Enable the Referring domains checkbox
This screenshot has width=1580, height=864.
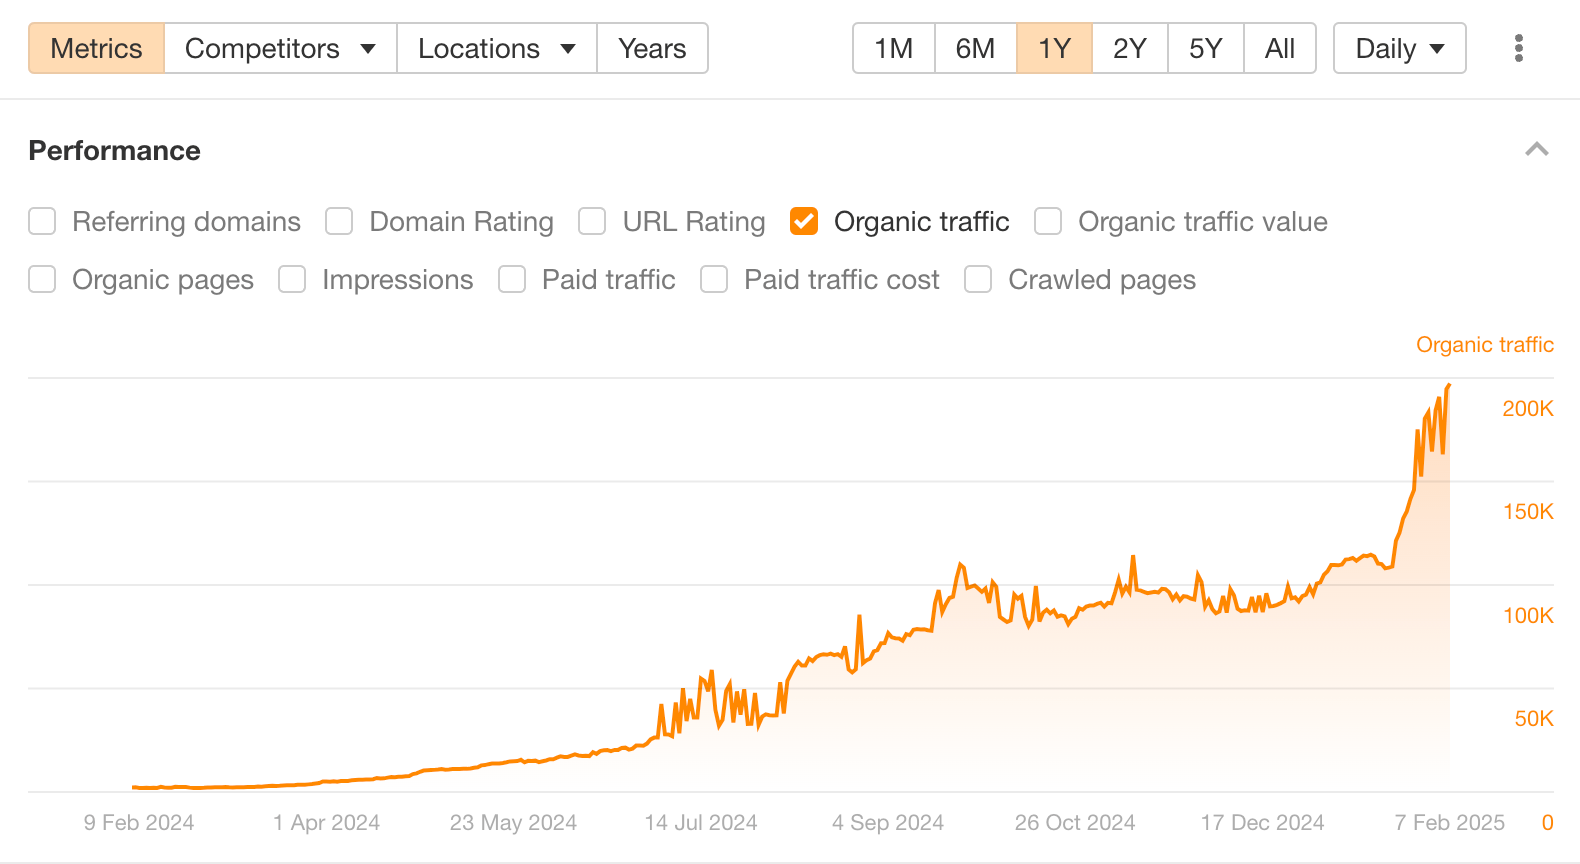(42, 221)
